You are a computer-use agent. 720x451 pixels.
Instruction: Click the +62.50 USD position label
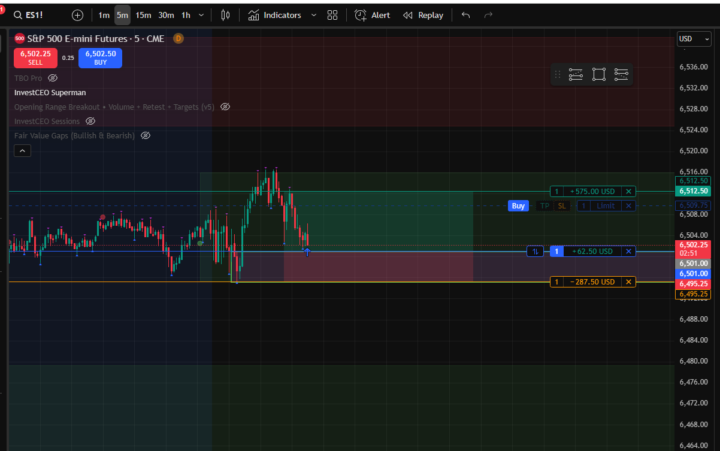(x=592, y=251)
